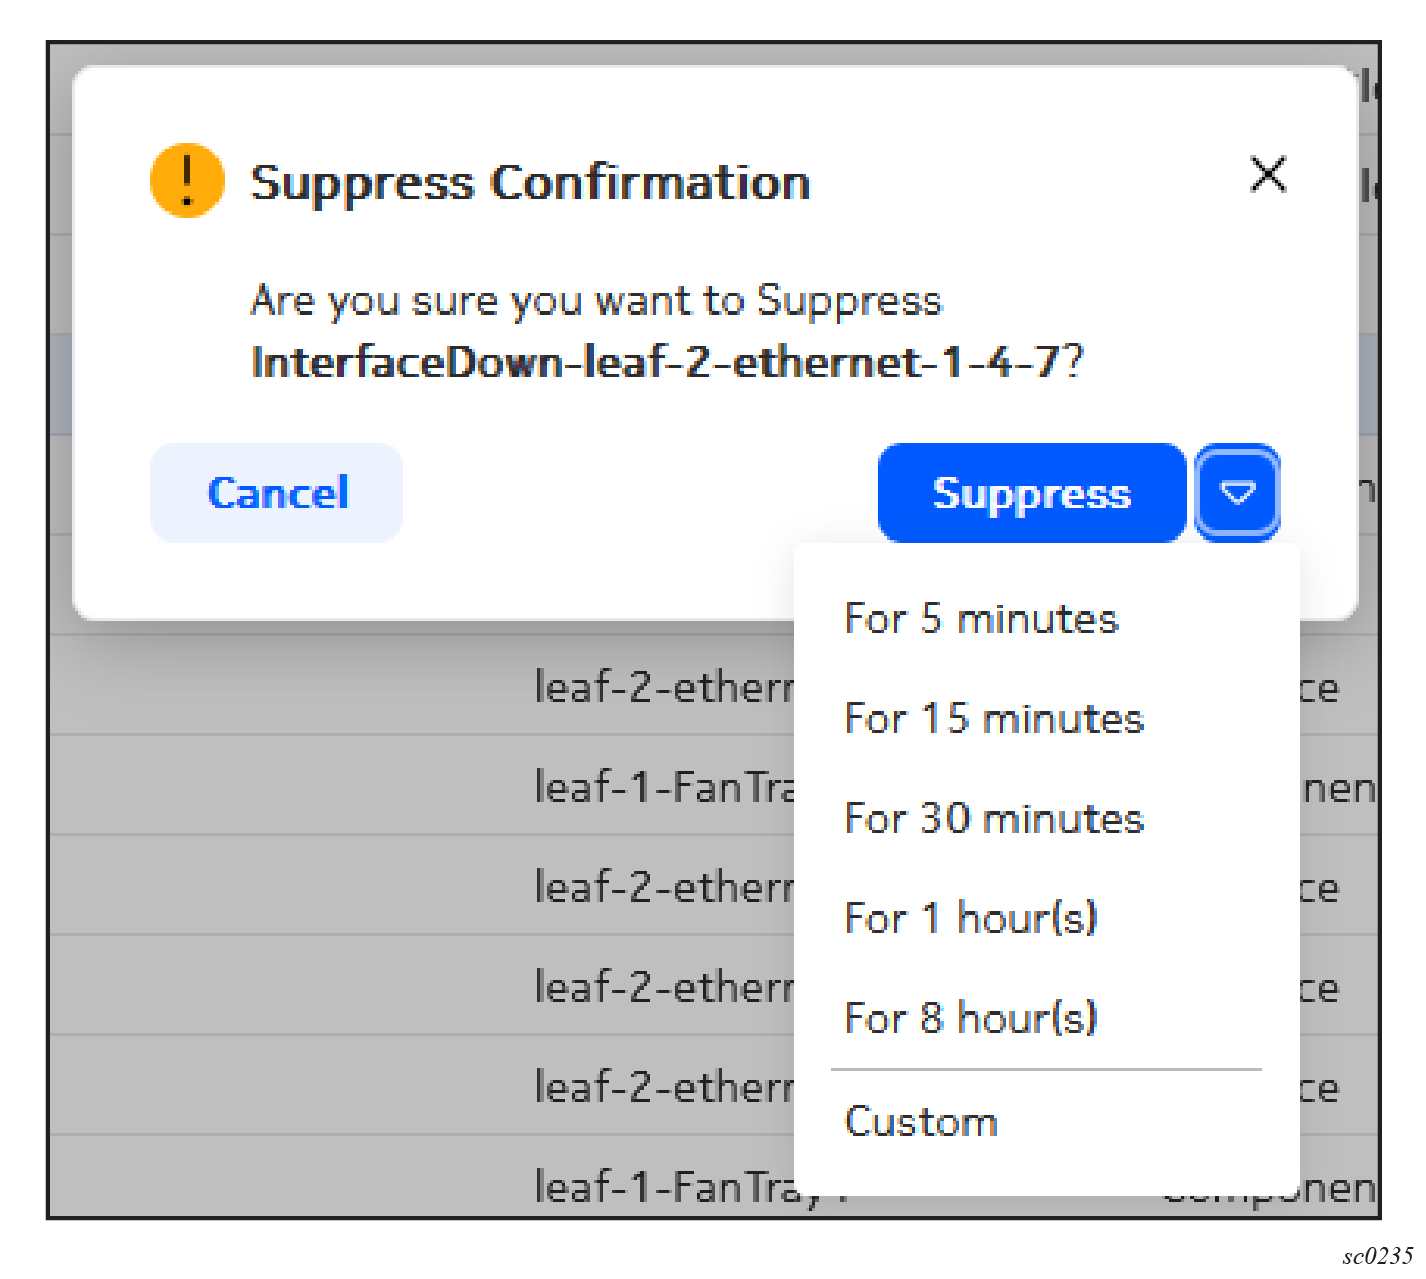The image size is (1426, 1279).
Task: Select For 1 hour(s) duration
Action: [x=971, y=918]
